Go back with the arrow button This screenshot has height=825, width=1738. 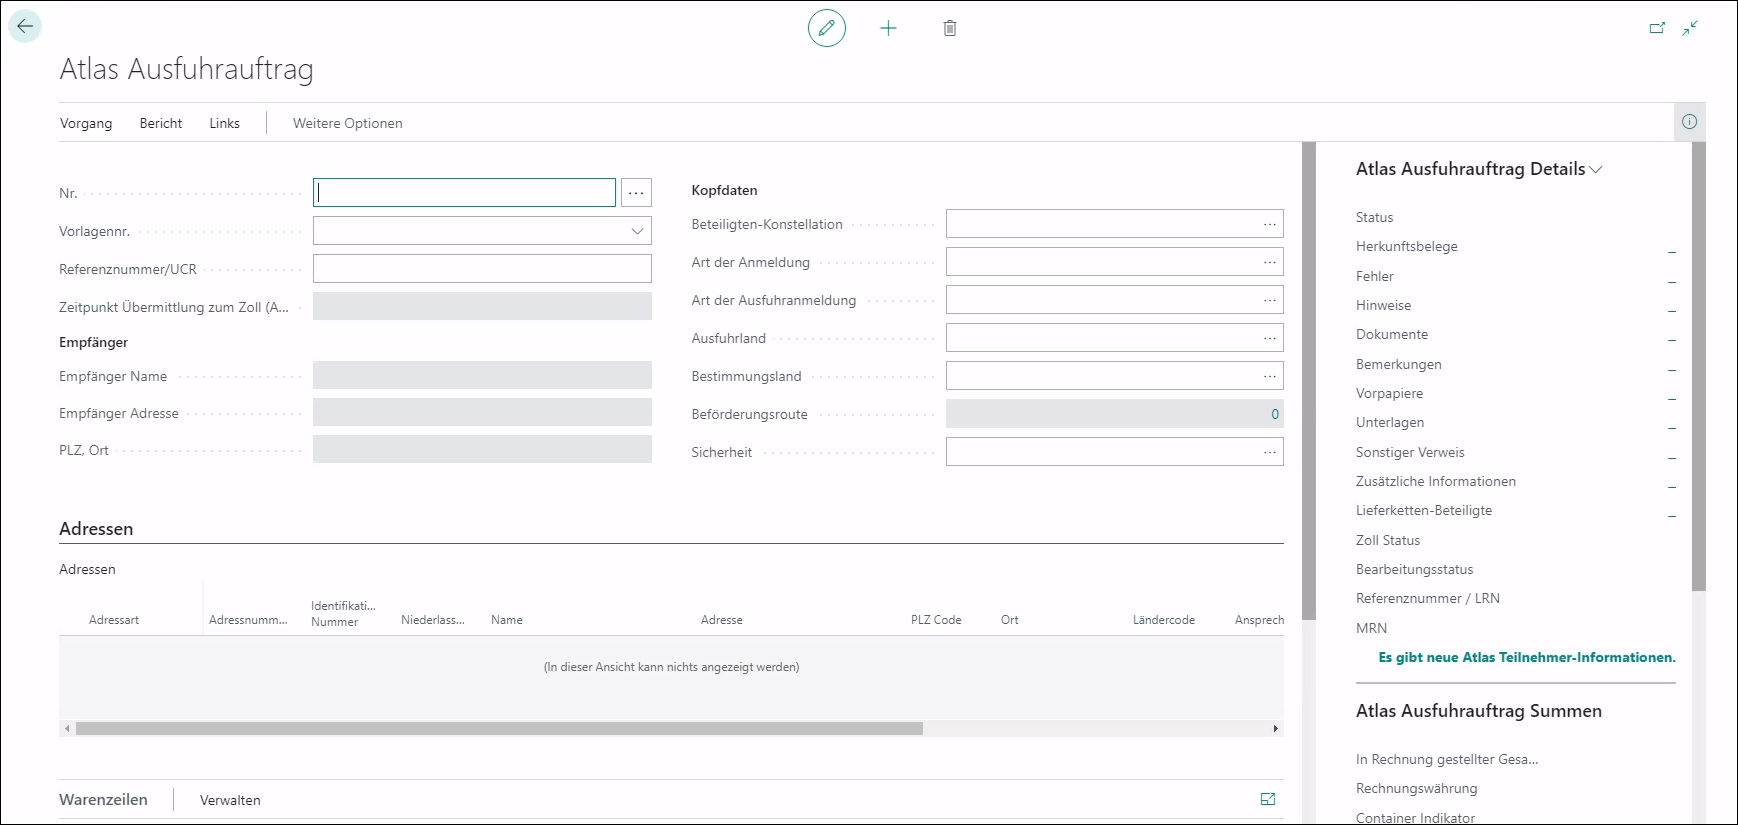tap(25, 27)
